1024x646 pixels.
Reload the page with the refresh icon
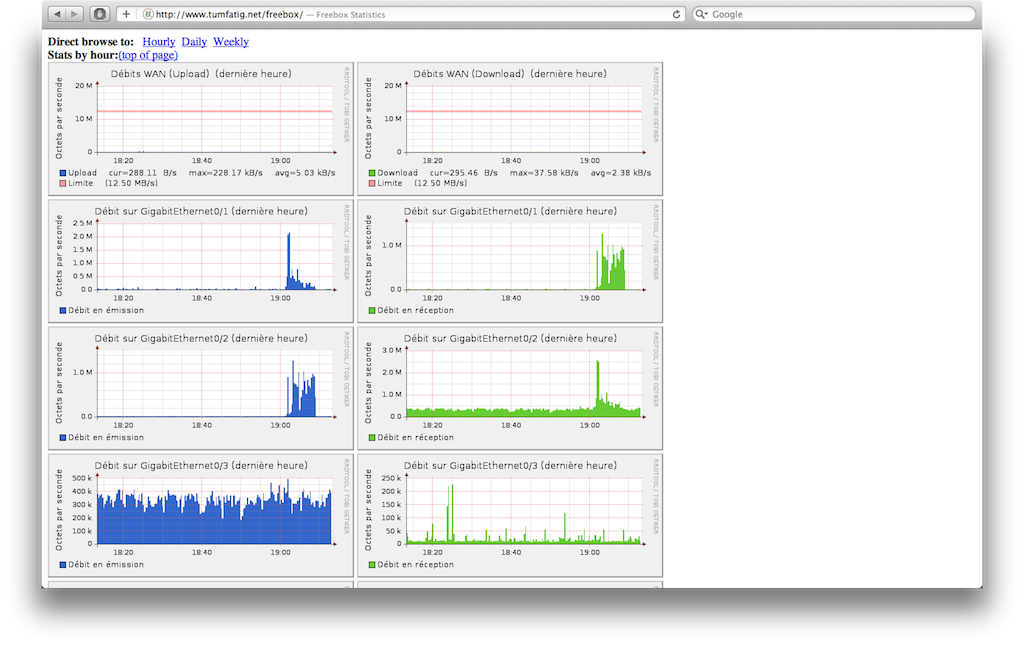click(x=677, y=14)
